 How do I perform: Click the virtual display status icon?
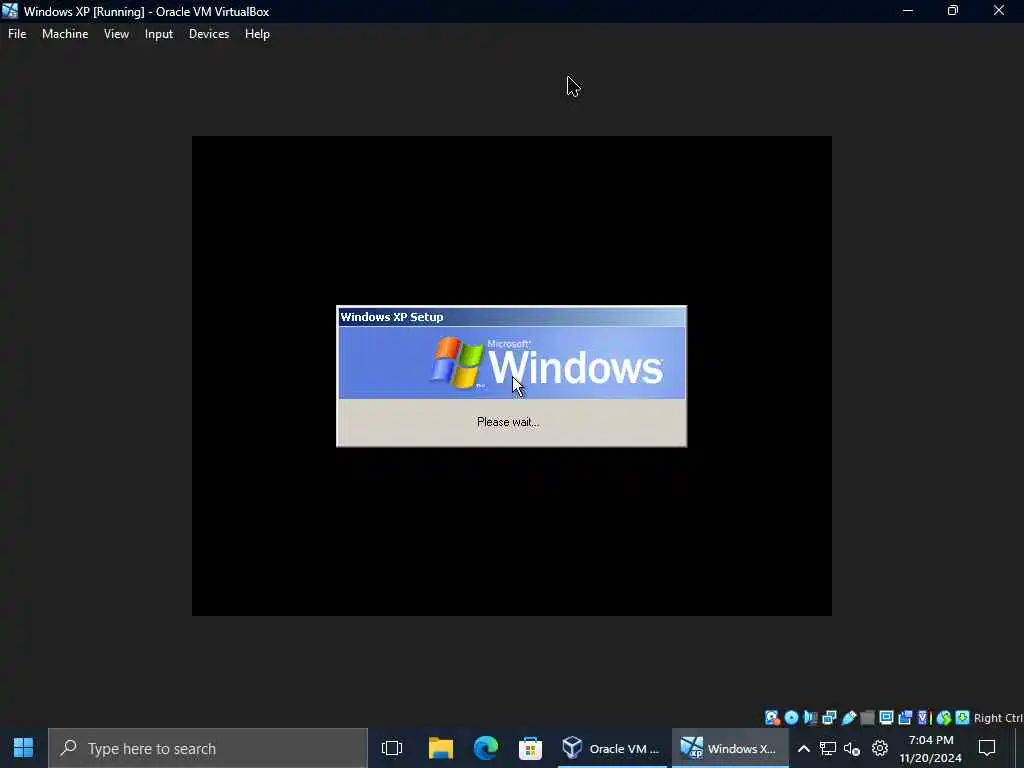(x=886, y=718)
